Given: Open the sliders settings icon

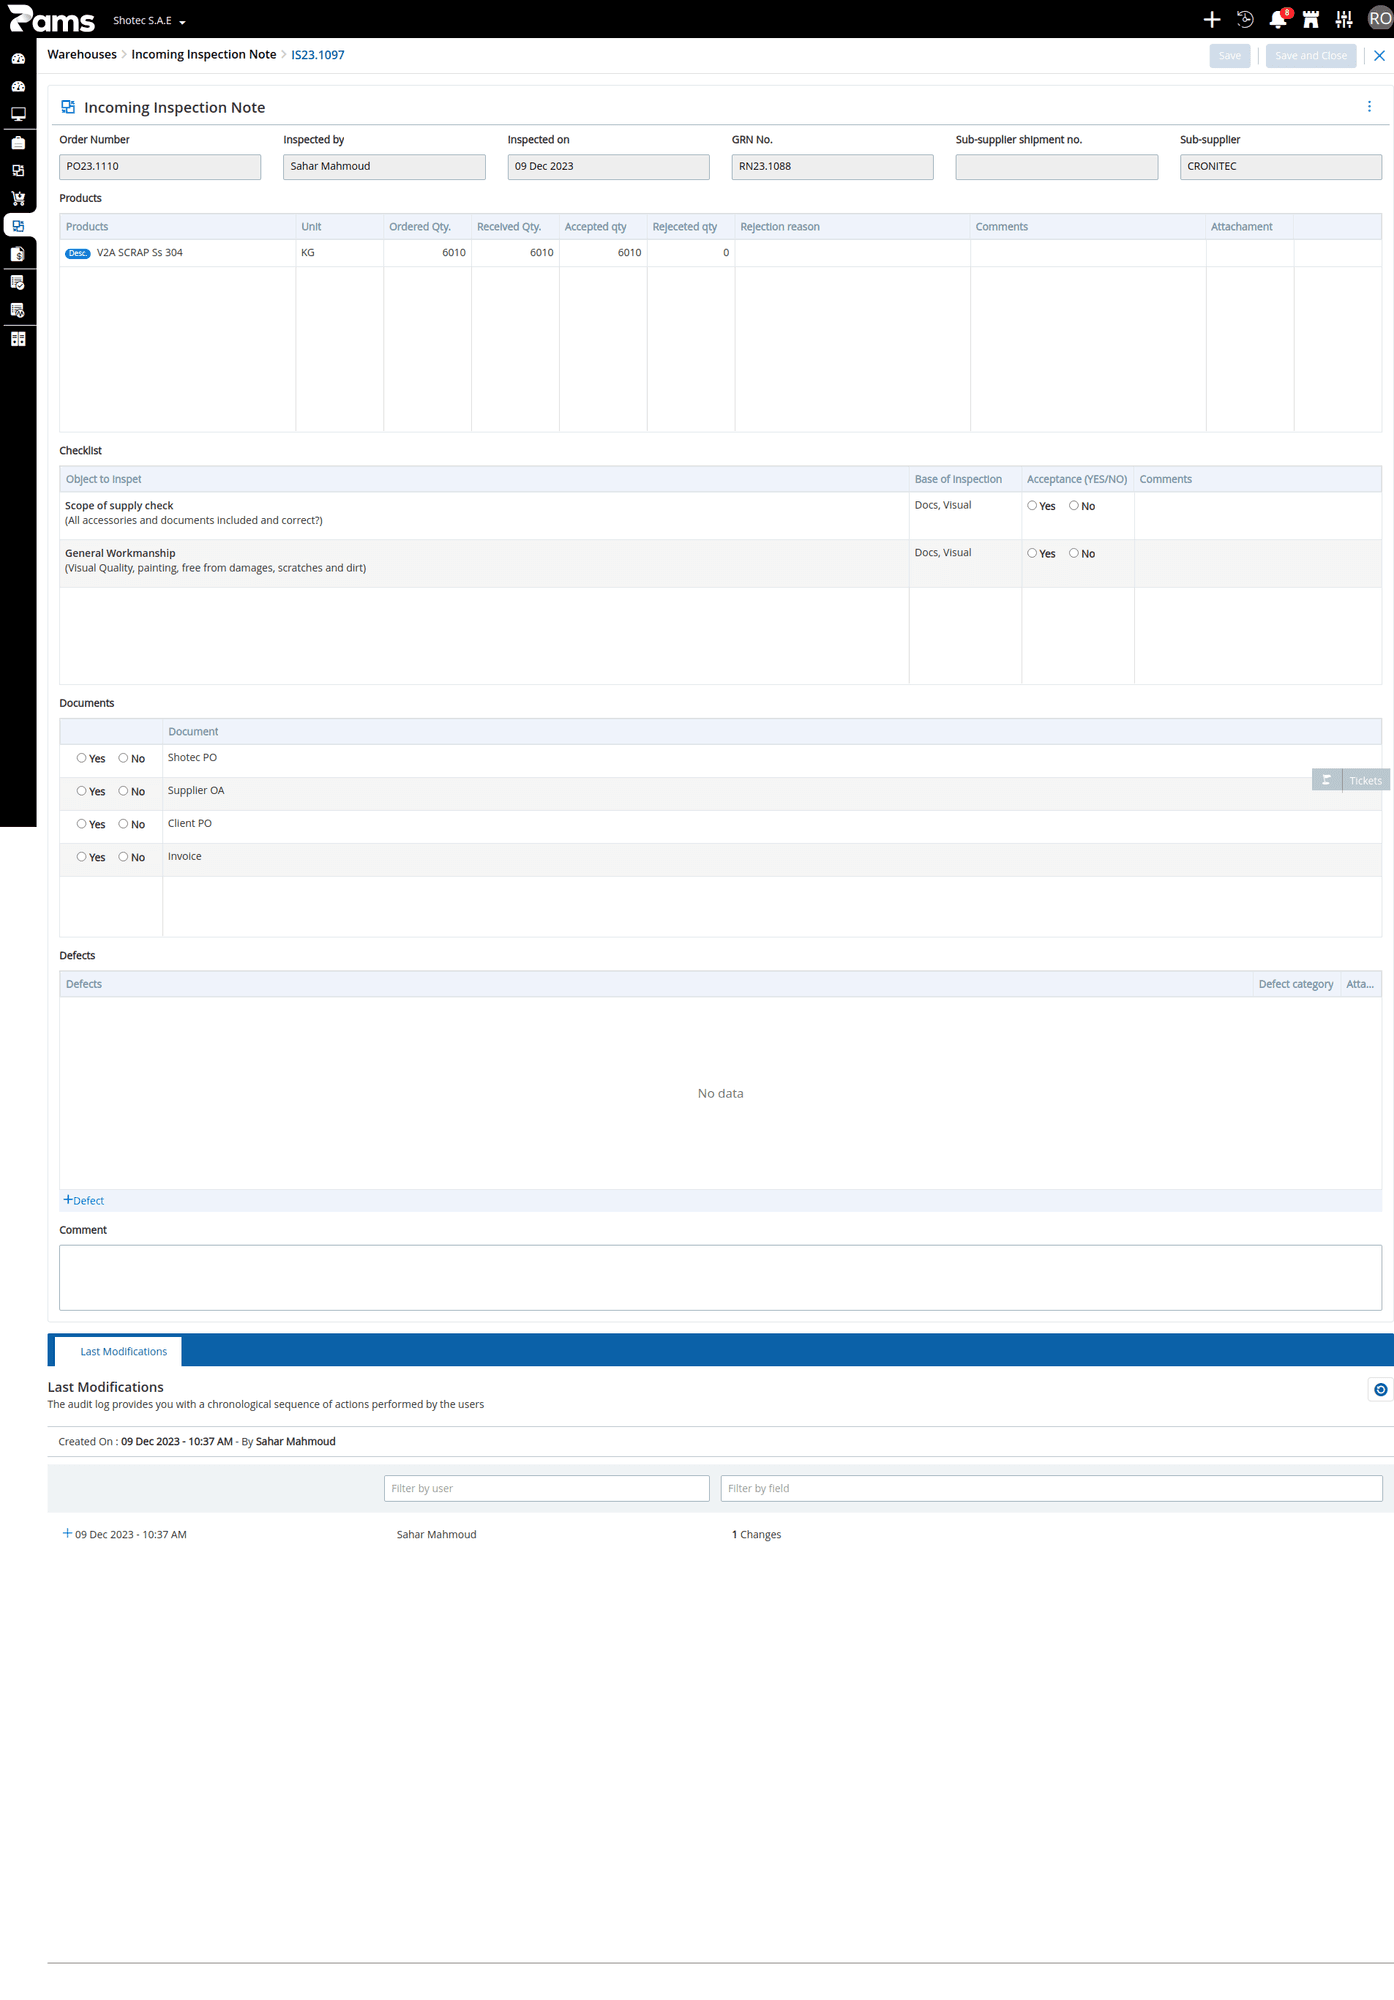Looking at the screenshot, I should pyautogui.click(x=1344, y=19).
